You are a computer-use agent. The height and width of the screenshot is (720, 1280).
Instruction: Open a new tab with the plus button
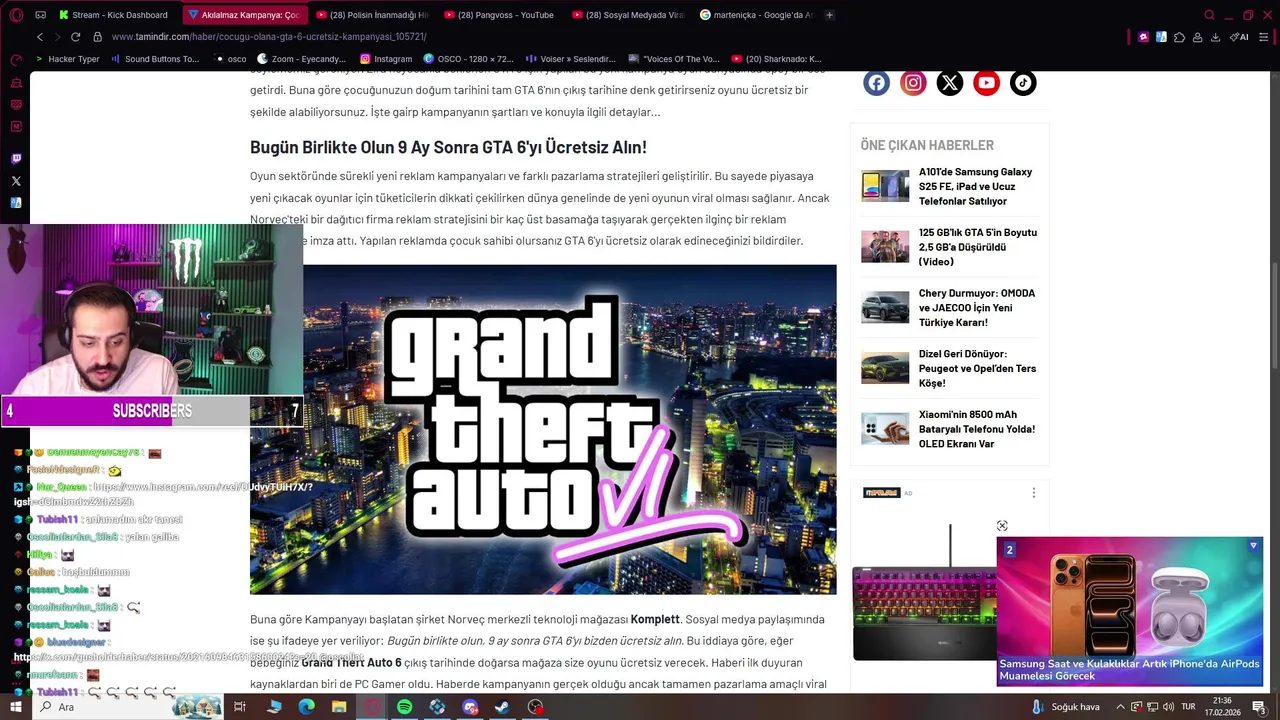point(829,15)
